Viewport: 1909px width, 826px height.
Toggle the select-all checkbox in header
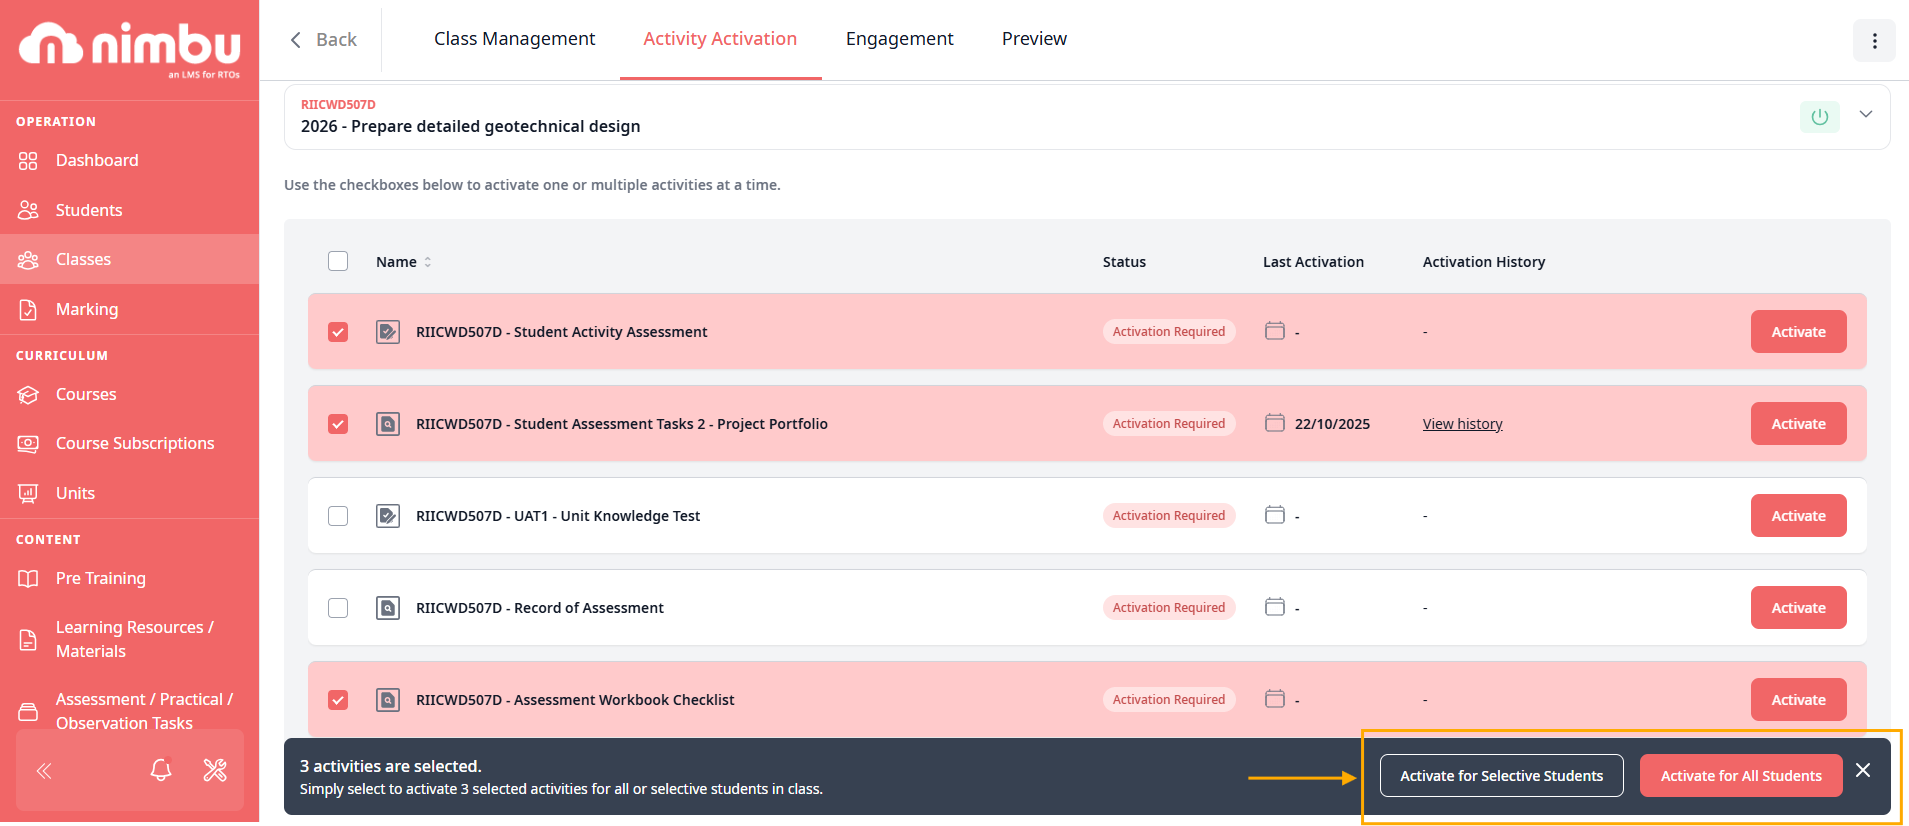click(x=338, y=261)
